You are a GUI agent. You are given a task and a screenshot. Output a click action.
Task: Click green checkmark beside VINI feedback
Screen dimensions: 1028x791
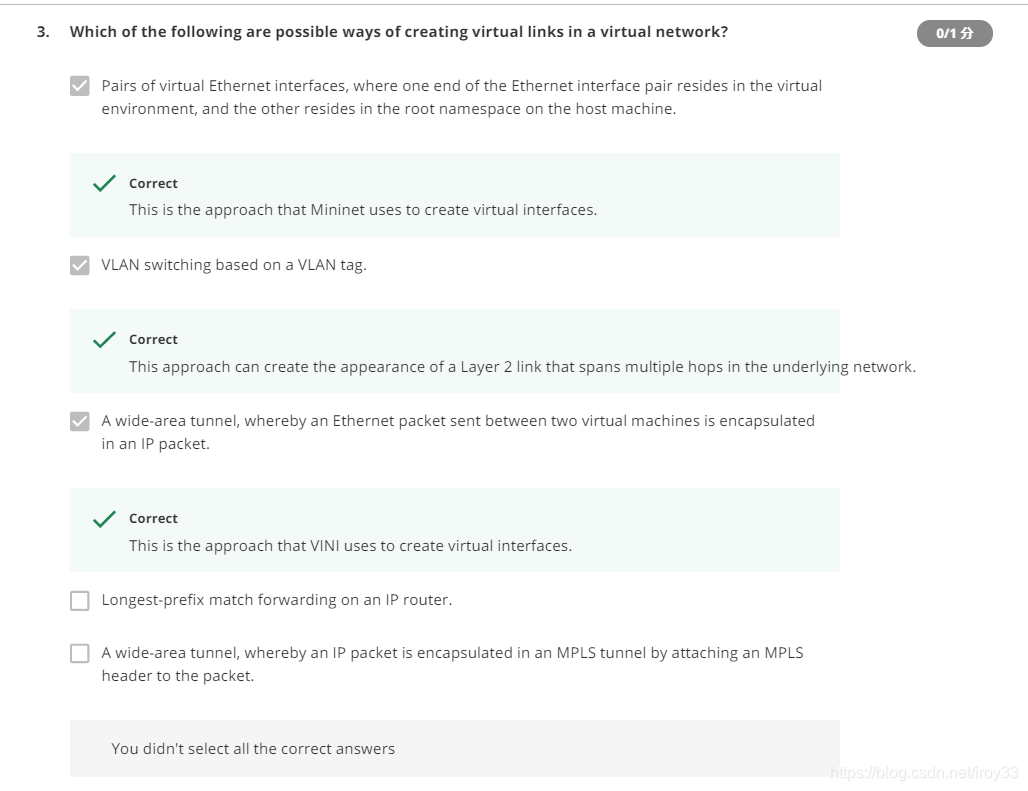point(104,519)
